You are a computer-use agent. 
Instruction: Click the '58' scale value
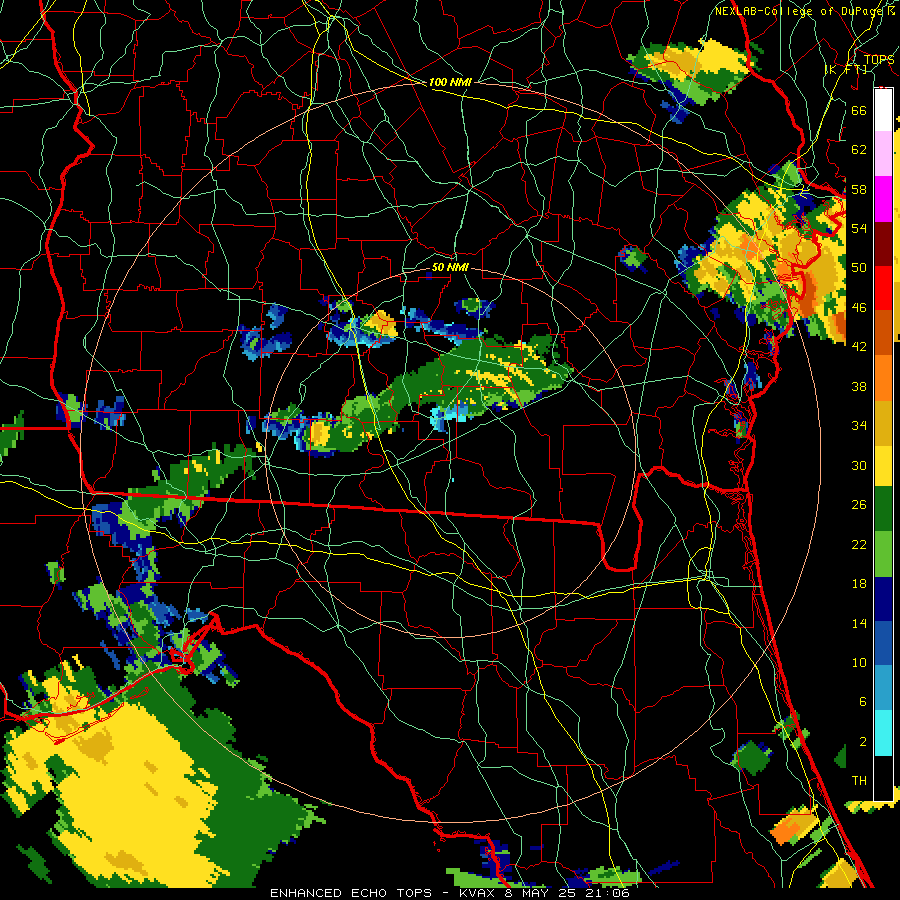point(859,189)
